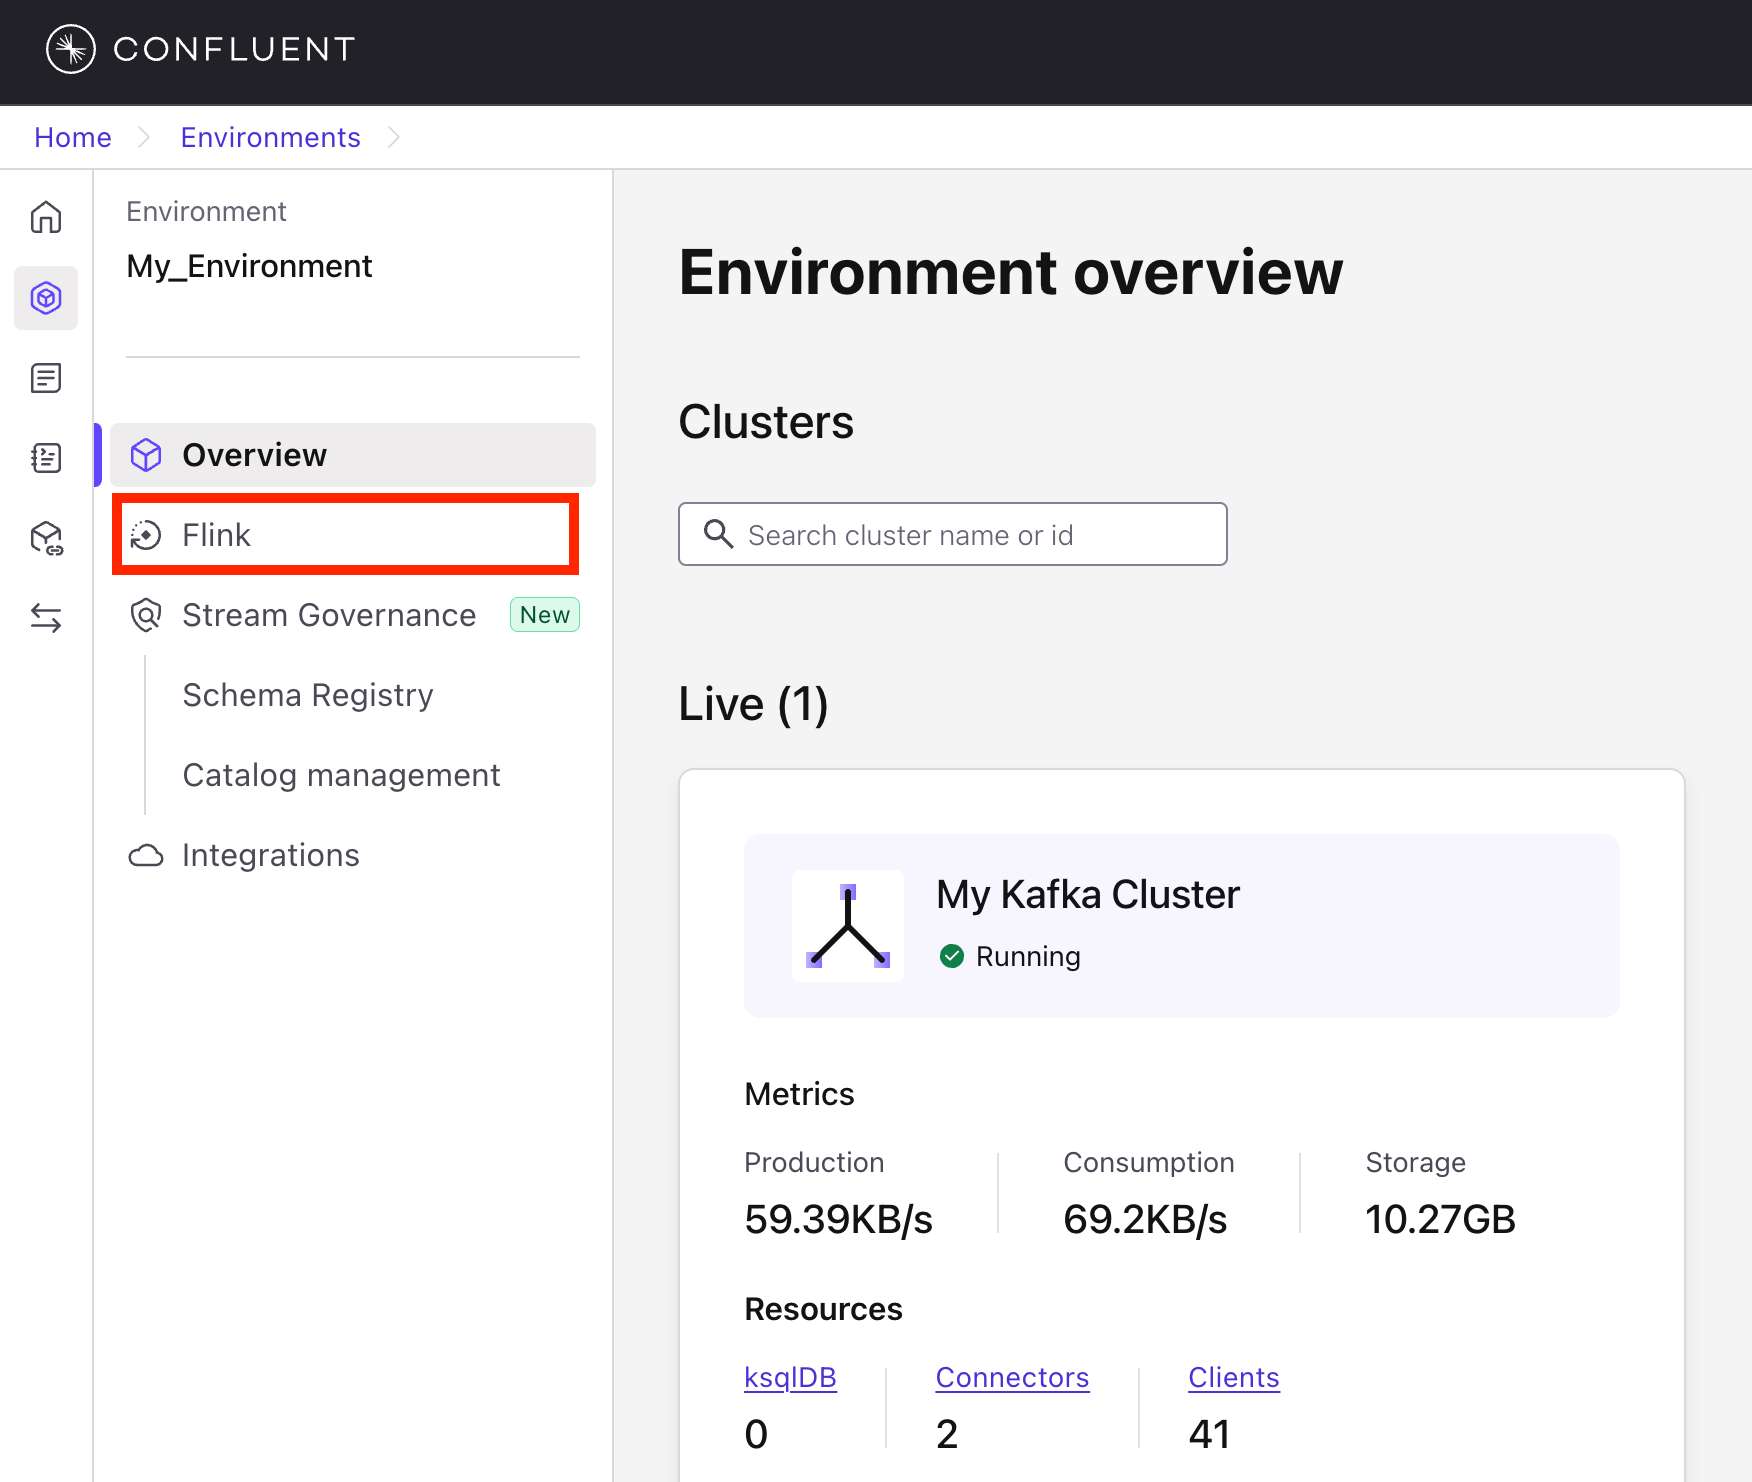Click the Confluent logo icon
Viewport: 1752px width, 1482px height.
(x=71, y=49)
